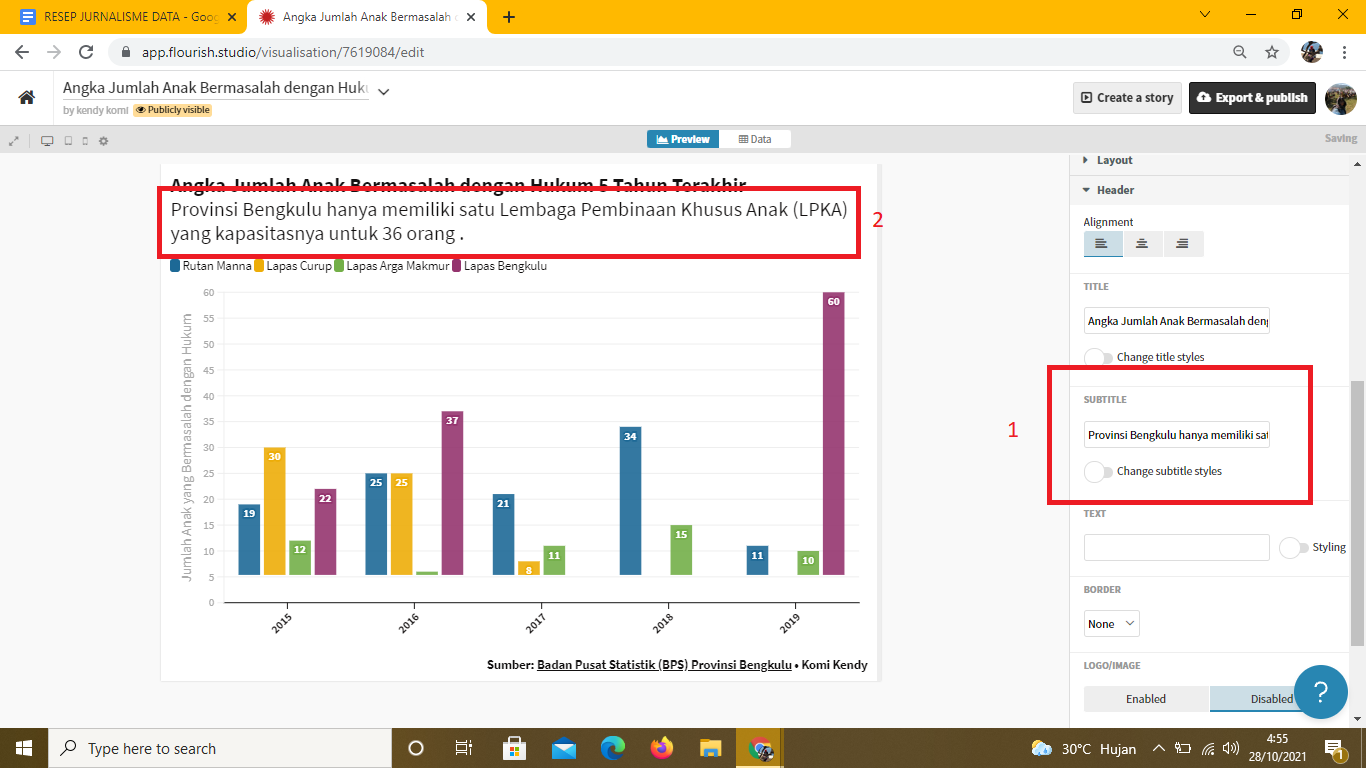Click the Create a story button
Viewport: 1366px width, 768px height.
(x=1126, y=98)
